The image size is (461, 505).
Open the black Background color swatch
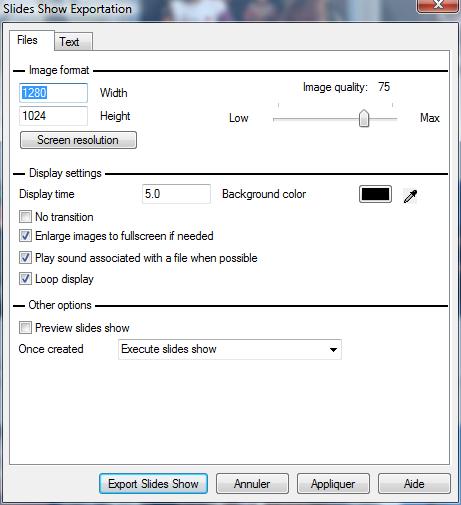pos(375,194)
